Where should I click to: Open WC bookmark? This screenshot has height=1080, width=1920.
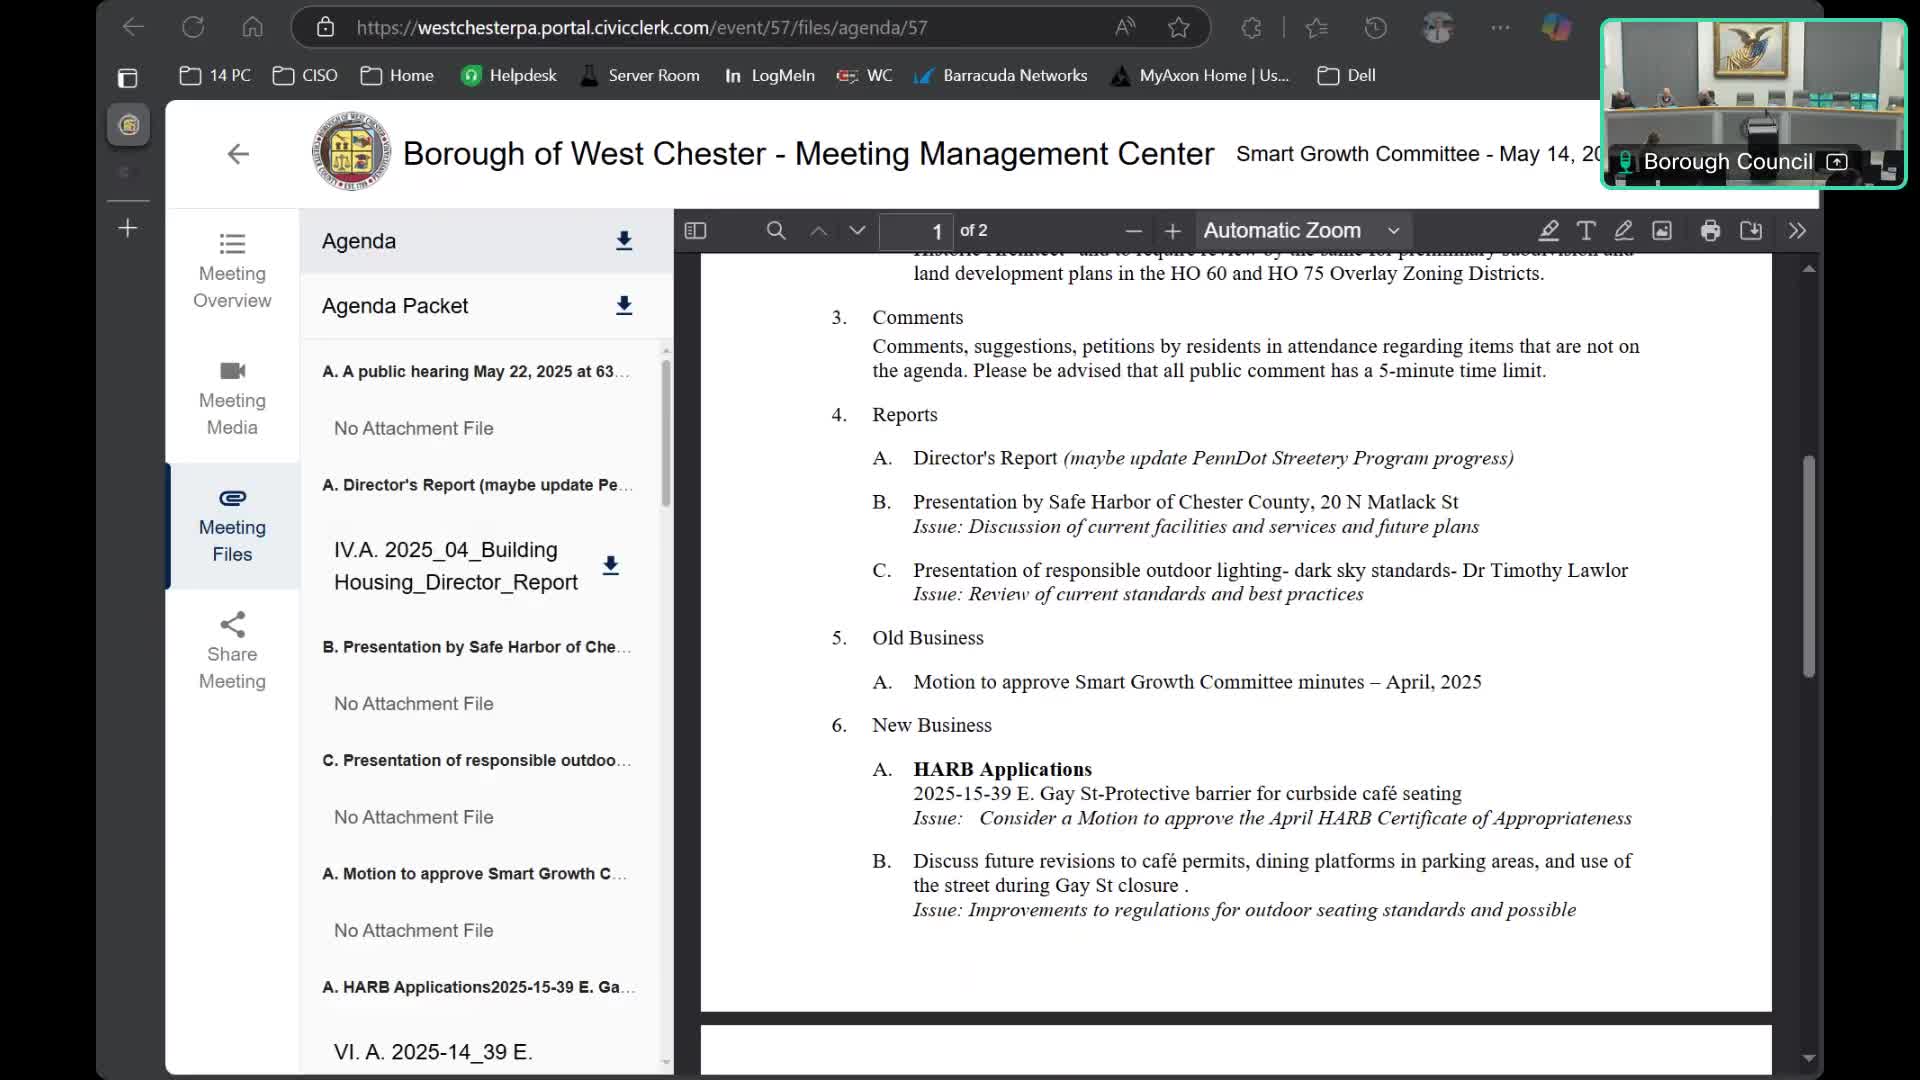click(865, 75)
